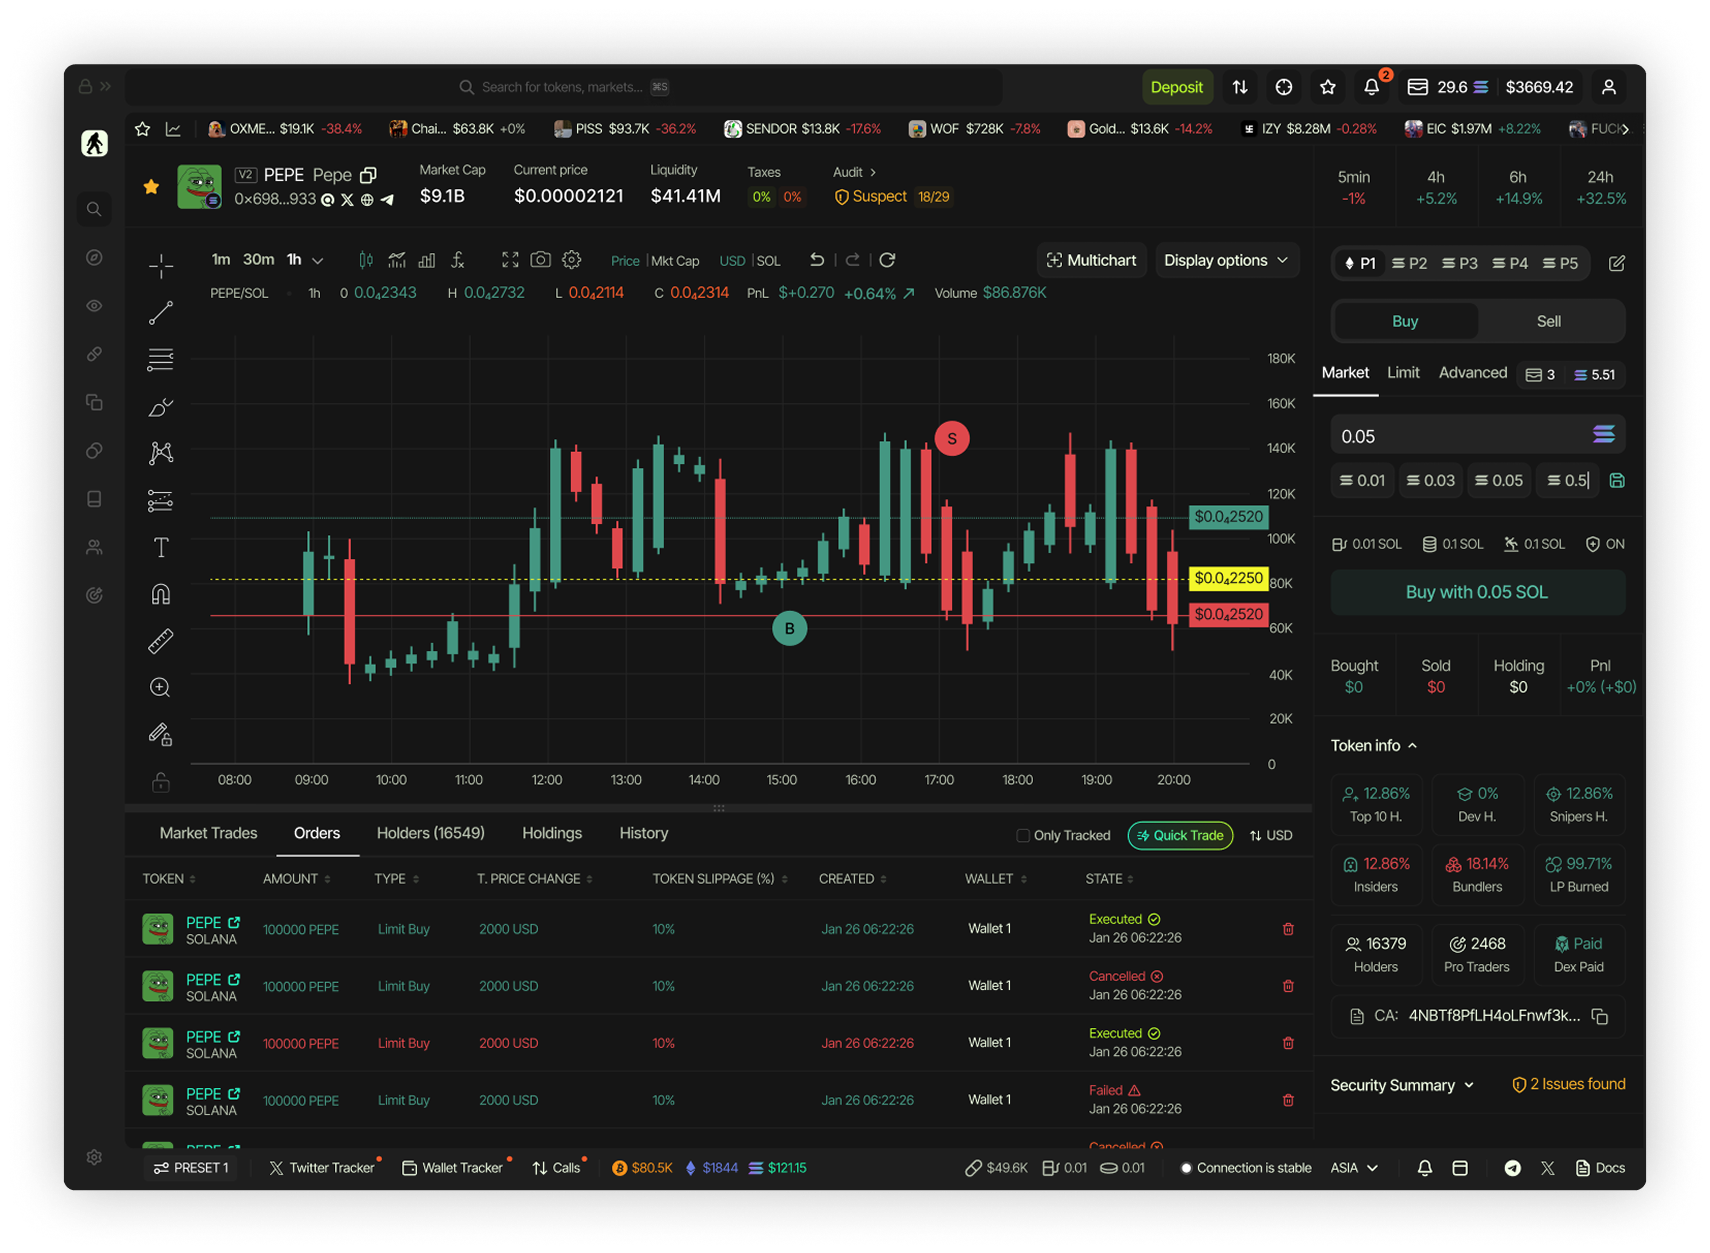Open the Display options dropdown
The height and width of the screenshot is (1253, 1710).
1226,260
